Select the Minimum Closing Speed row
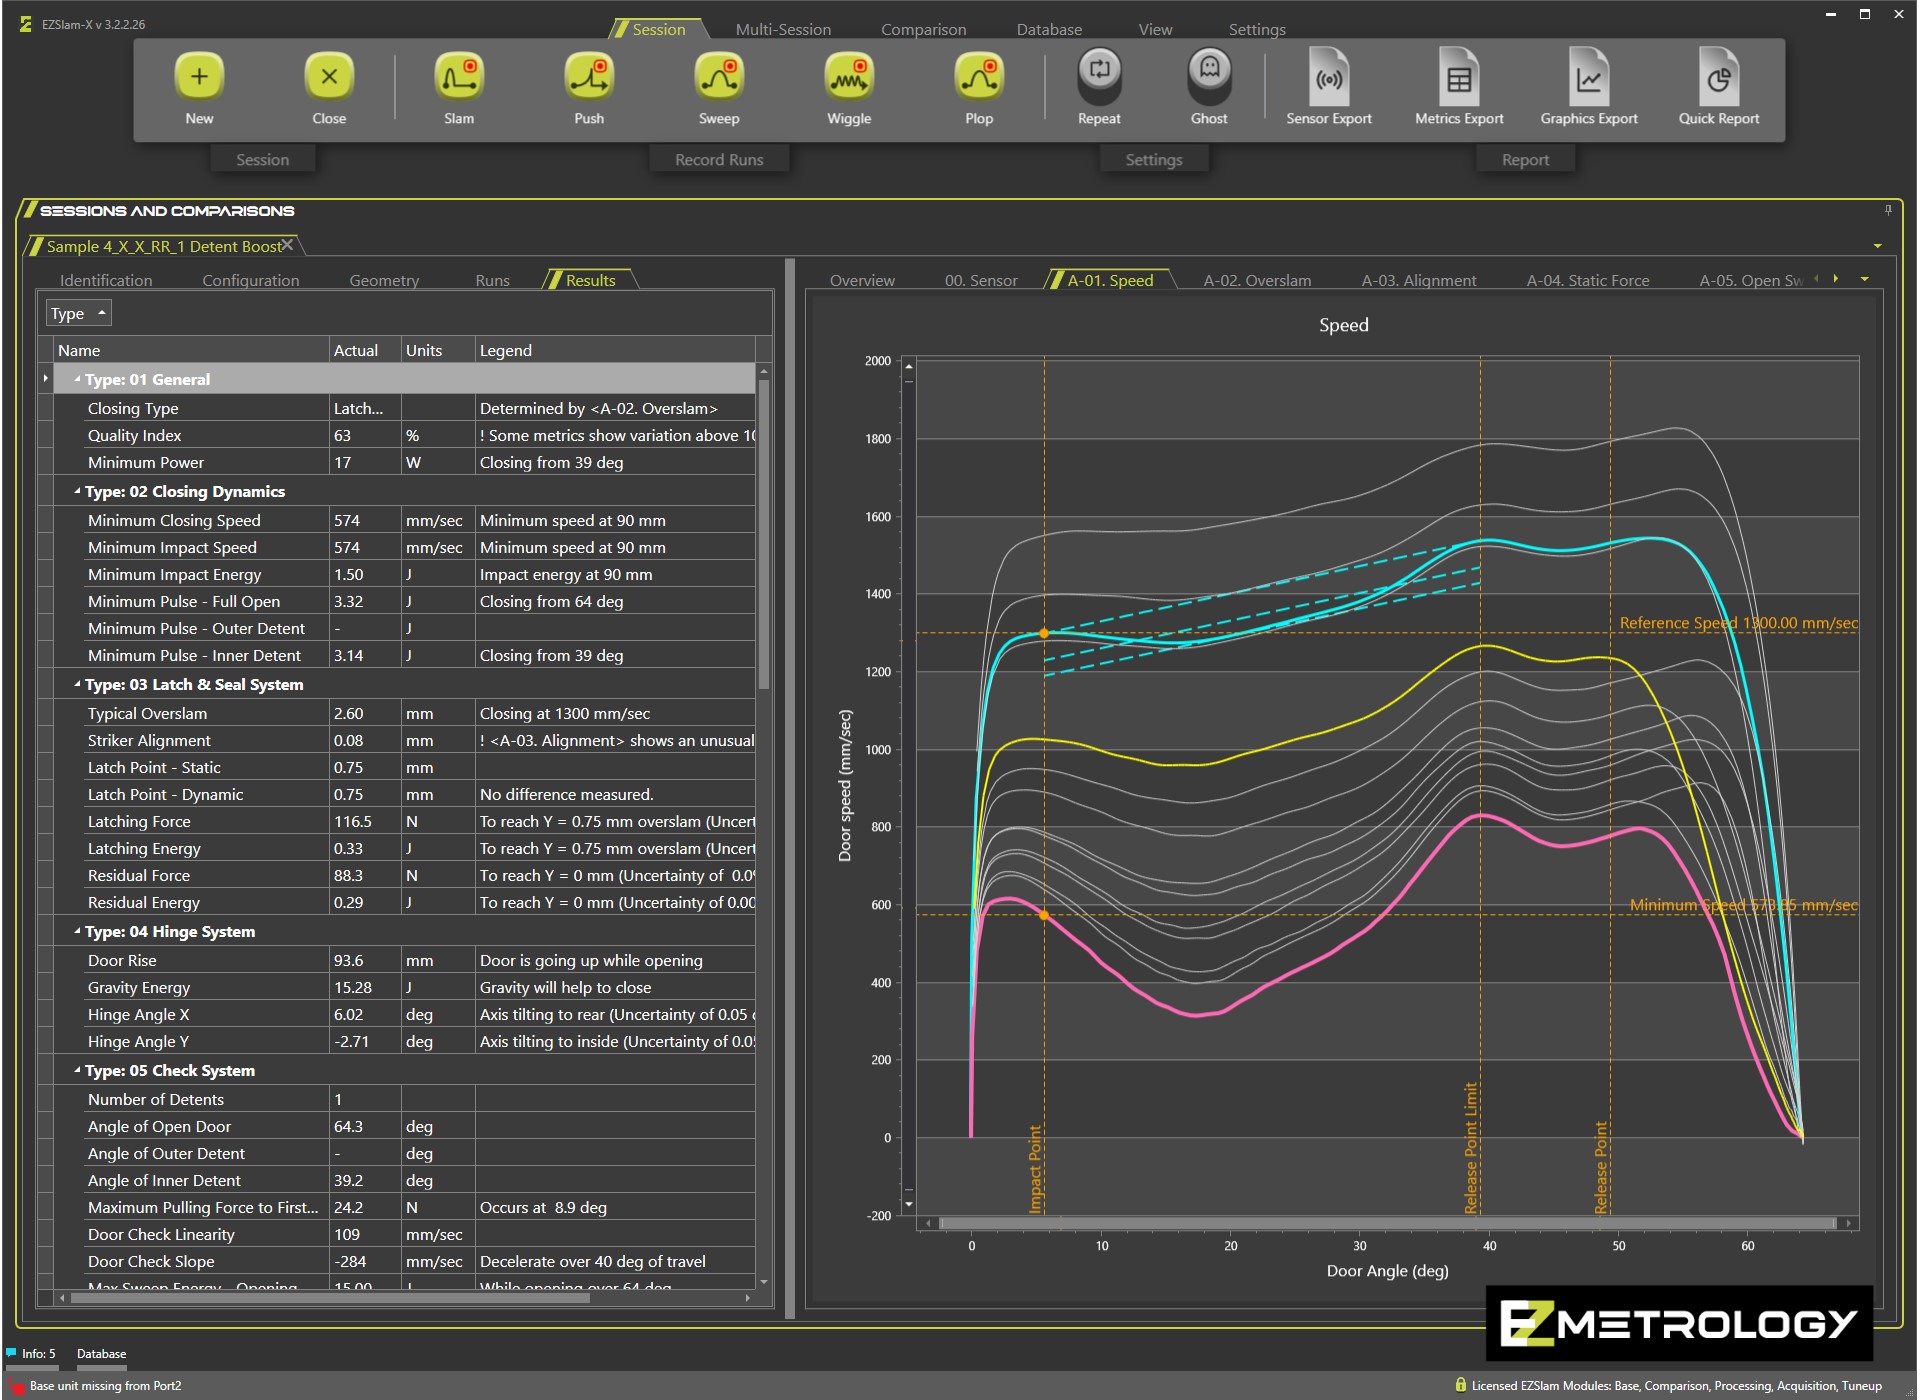 click(x=174, y=520)
